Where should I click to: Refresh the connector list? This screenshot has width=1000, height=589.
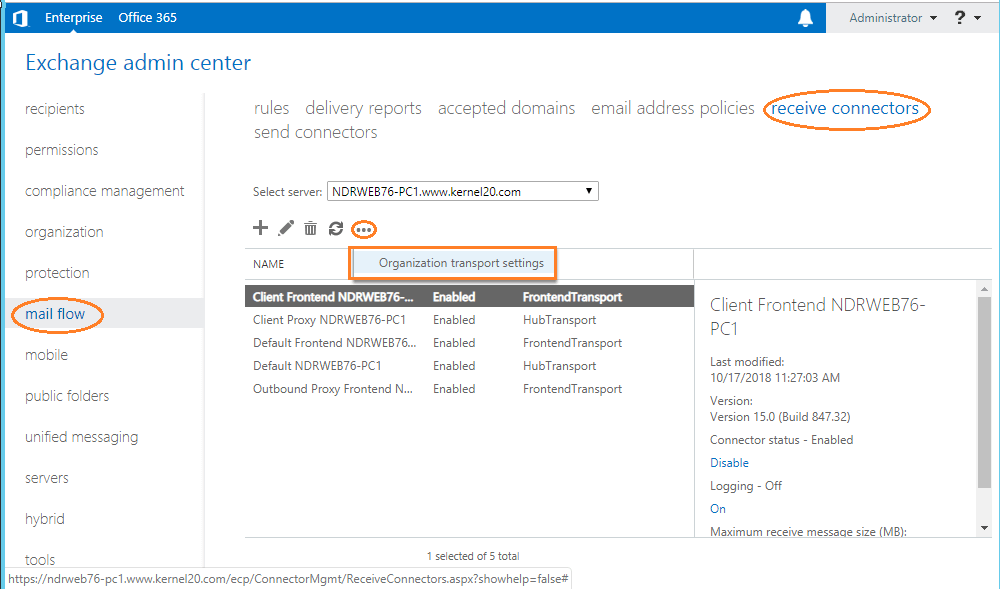click(335, 228)
